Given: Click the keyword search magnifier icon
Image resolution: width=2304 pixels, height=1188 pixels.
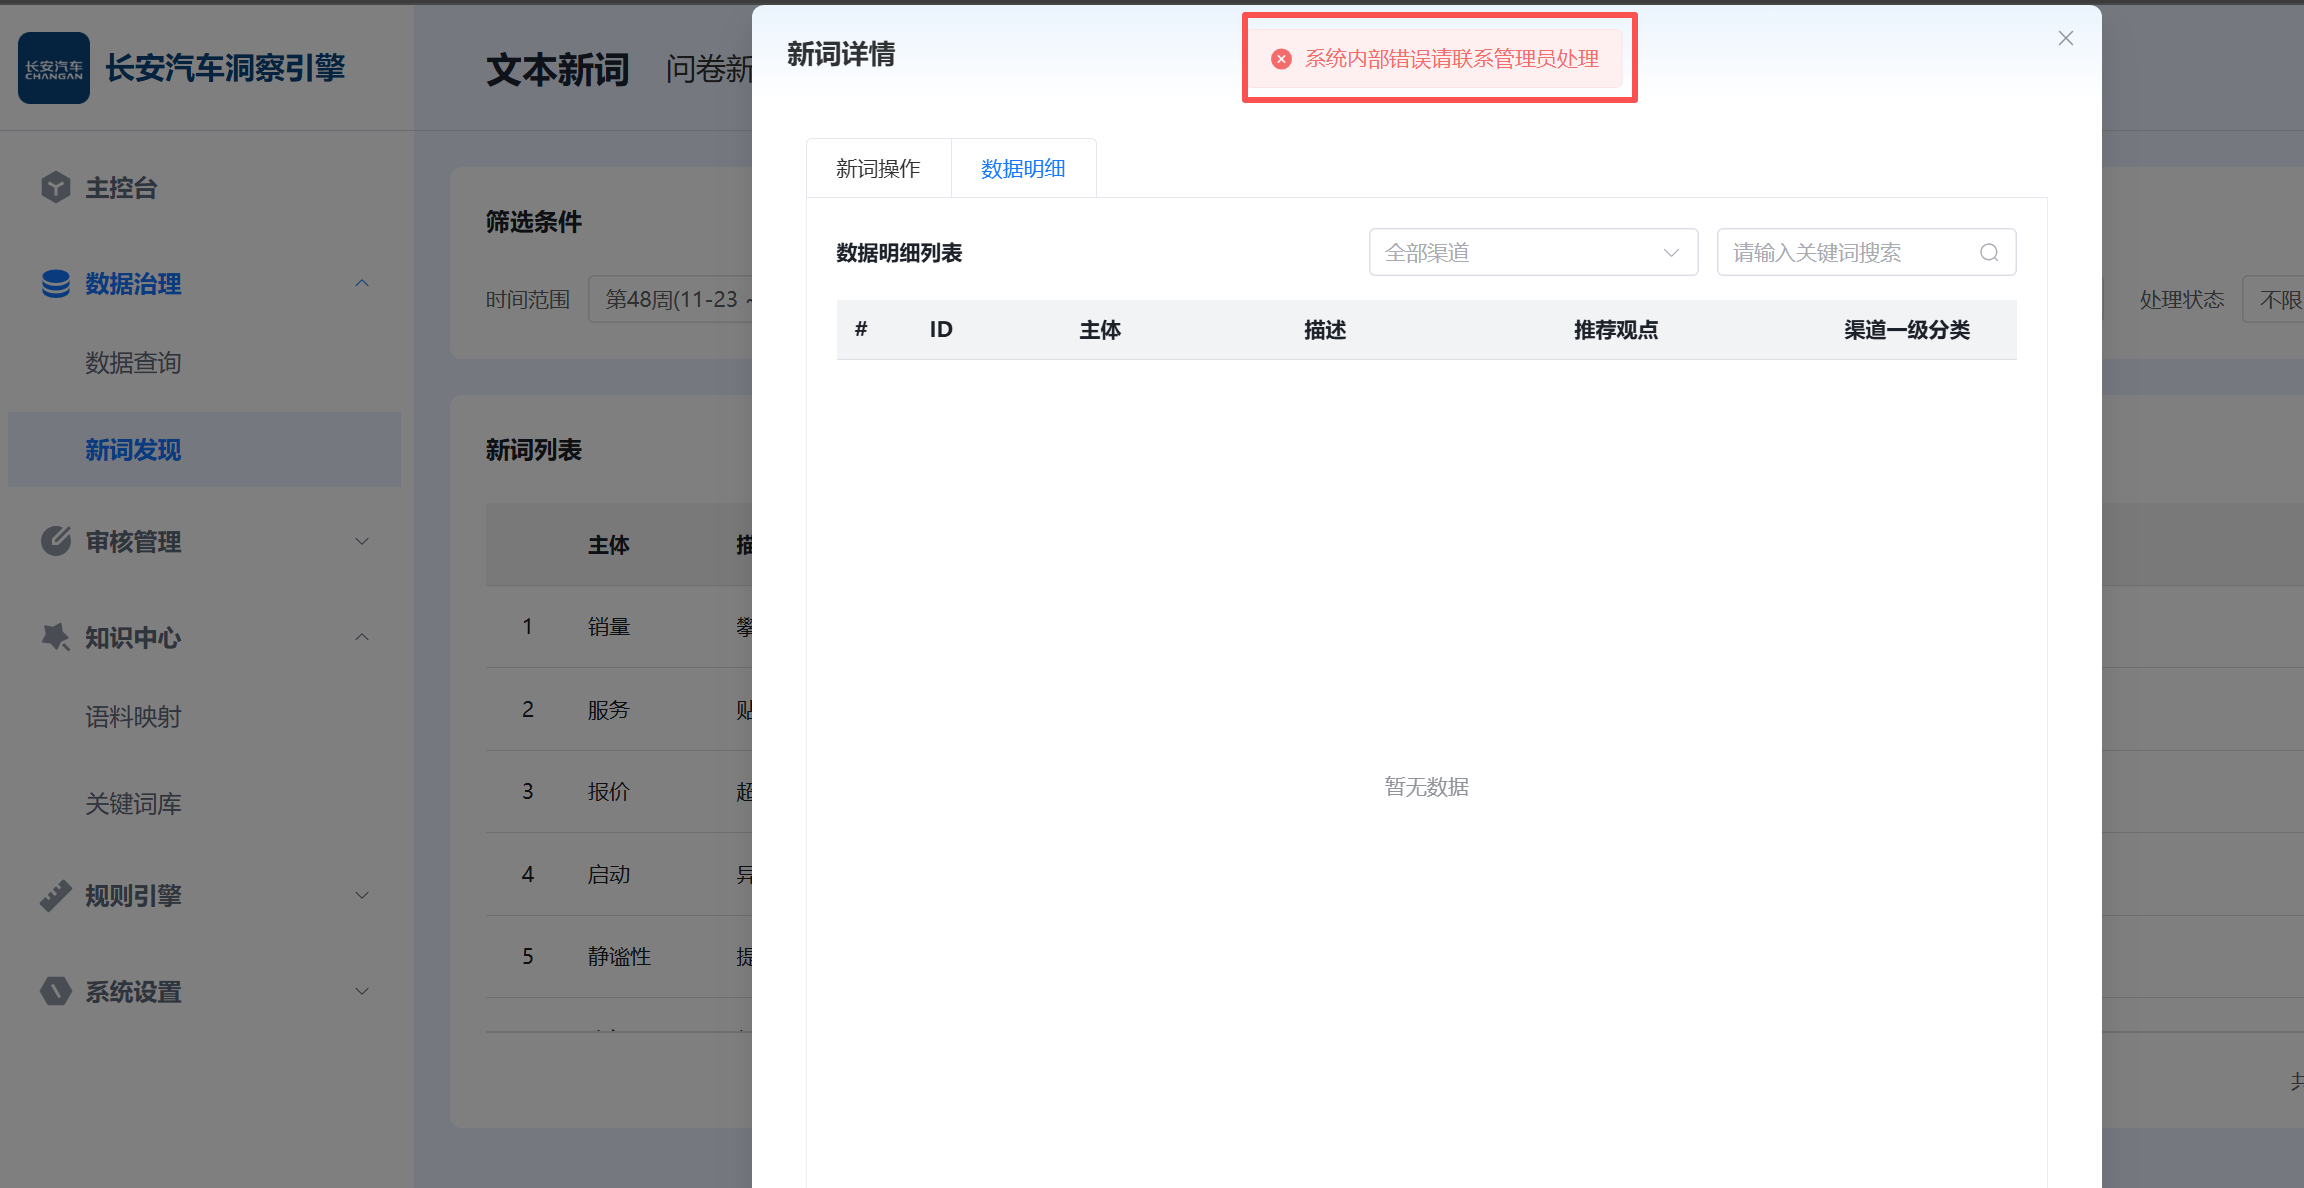Looking at the screenshot, I should coord(1989,253).
